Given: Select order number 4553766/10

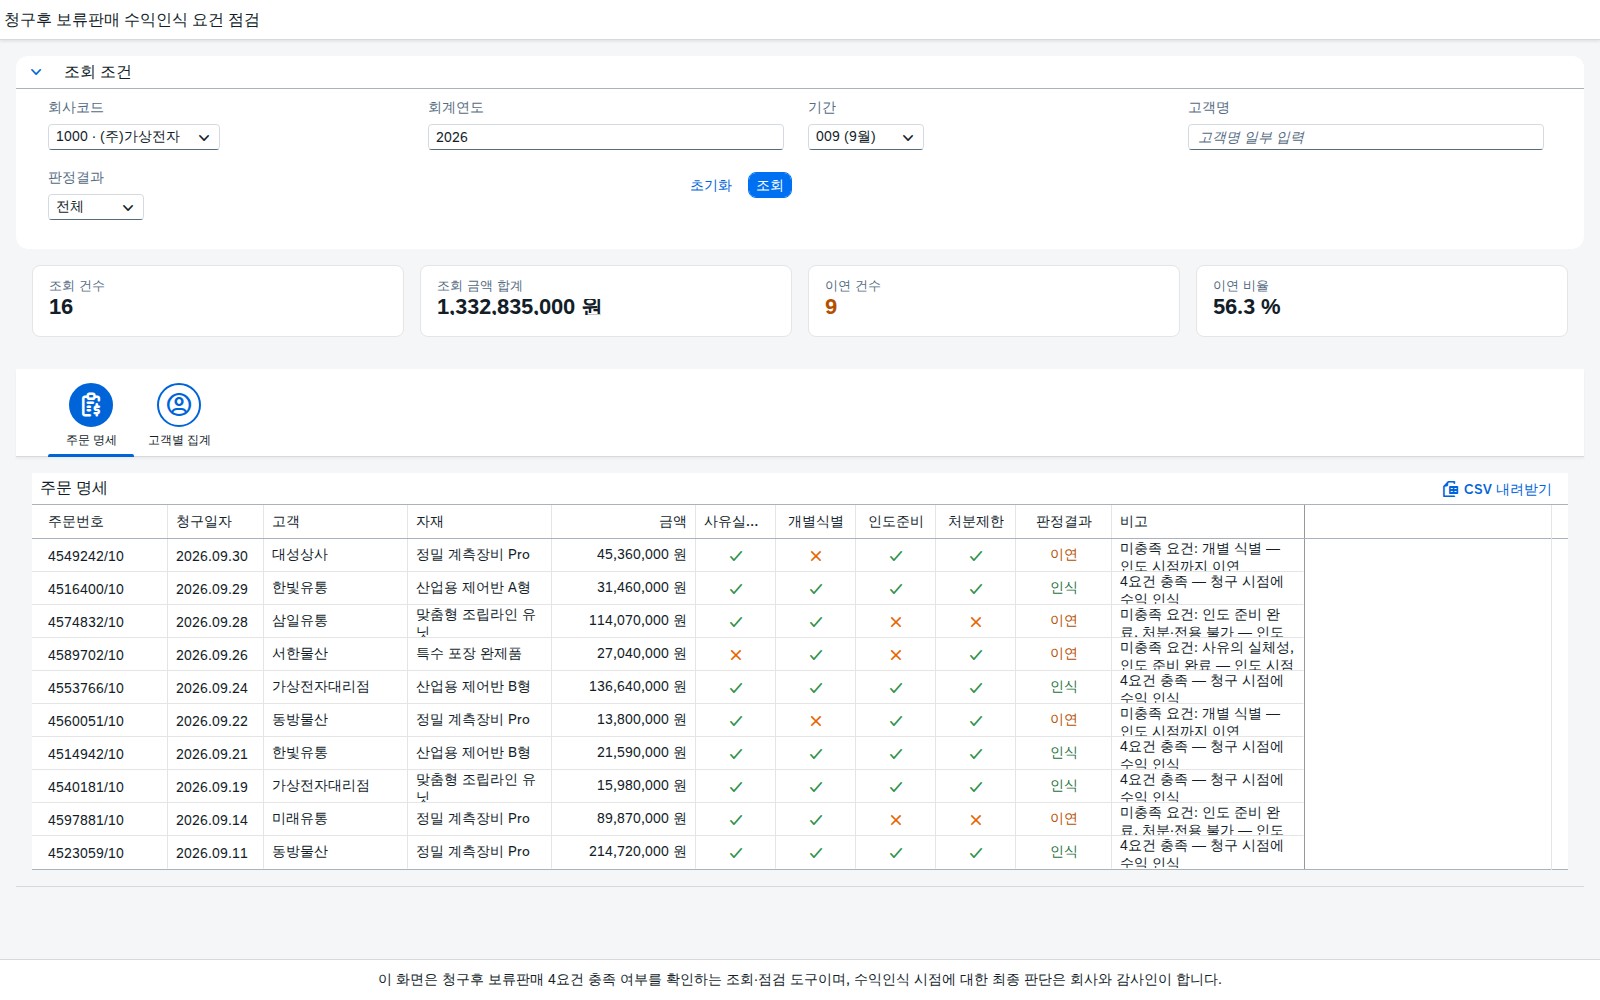Looking at the screenshot, I should (x=86, y=688).
